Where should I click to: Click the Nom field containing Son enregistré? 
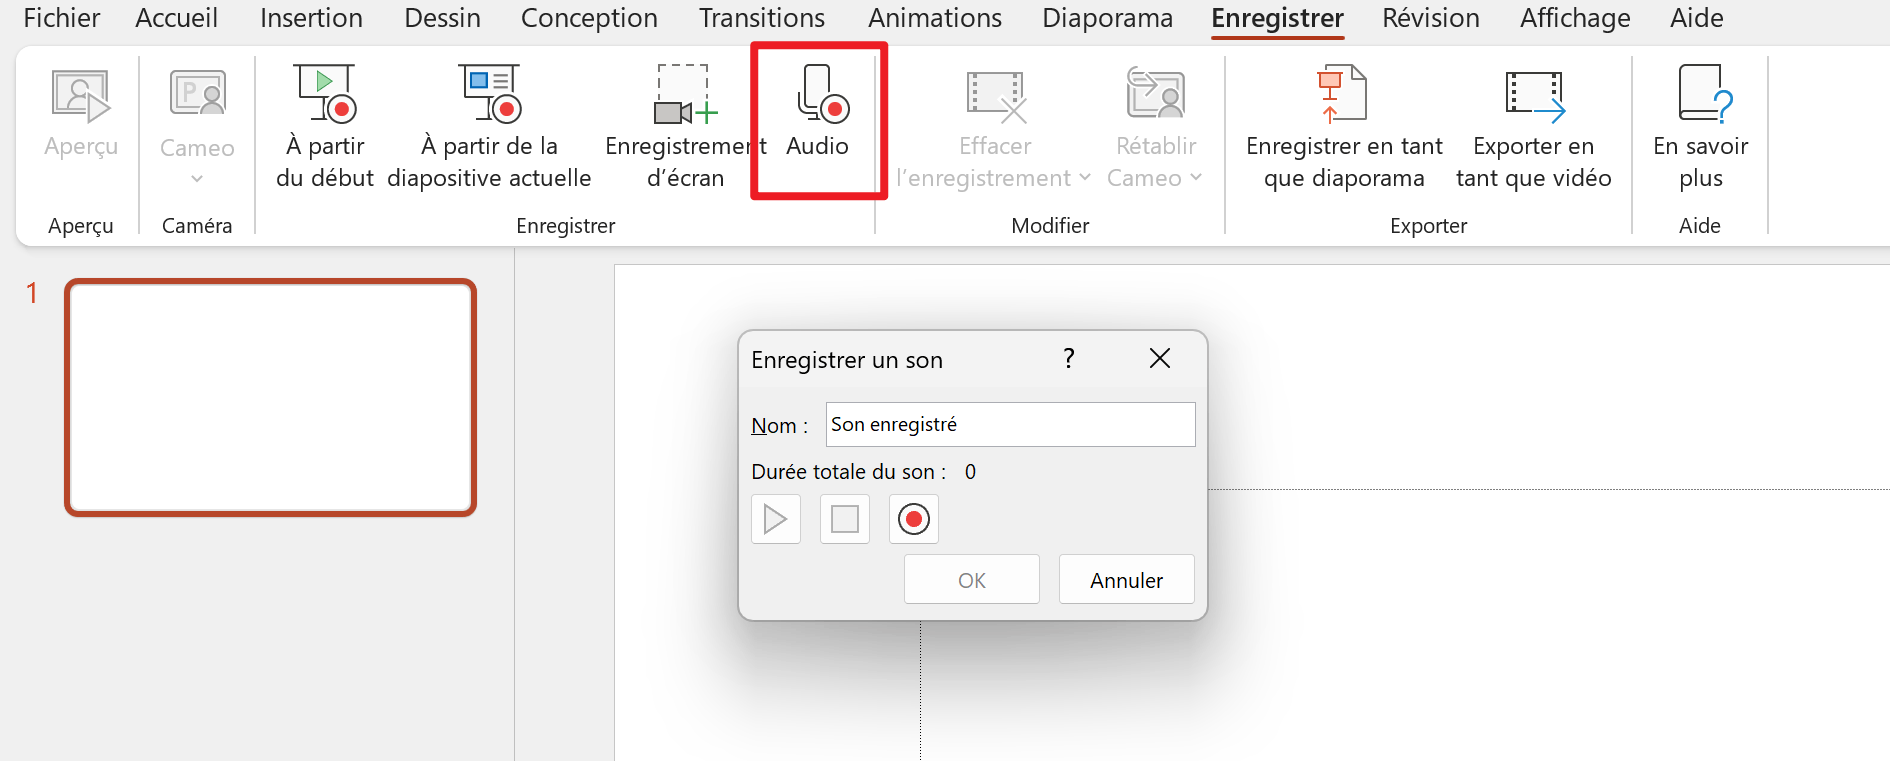pyautogui.click(x=1010, y=424)
